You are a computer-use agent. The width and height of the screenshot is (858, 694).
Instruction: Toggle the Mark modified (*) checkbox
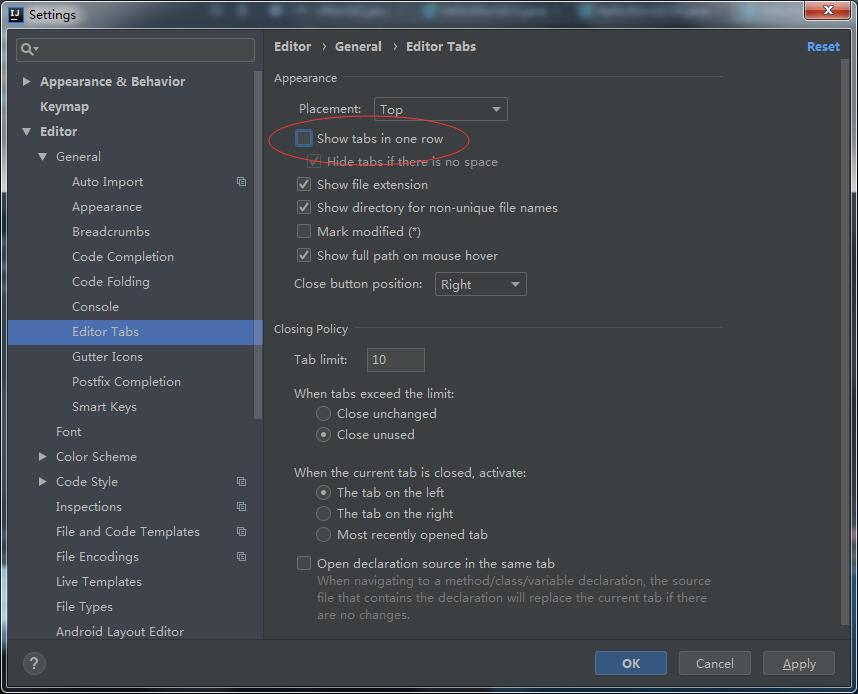click(304, 231)
